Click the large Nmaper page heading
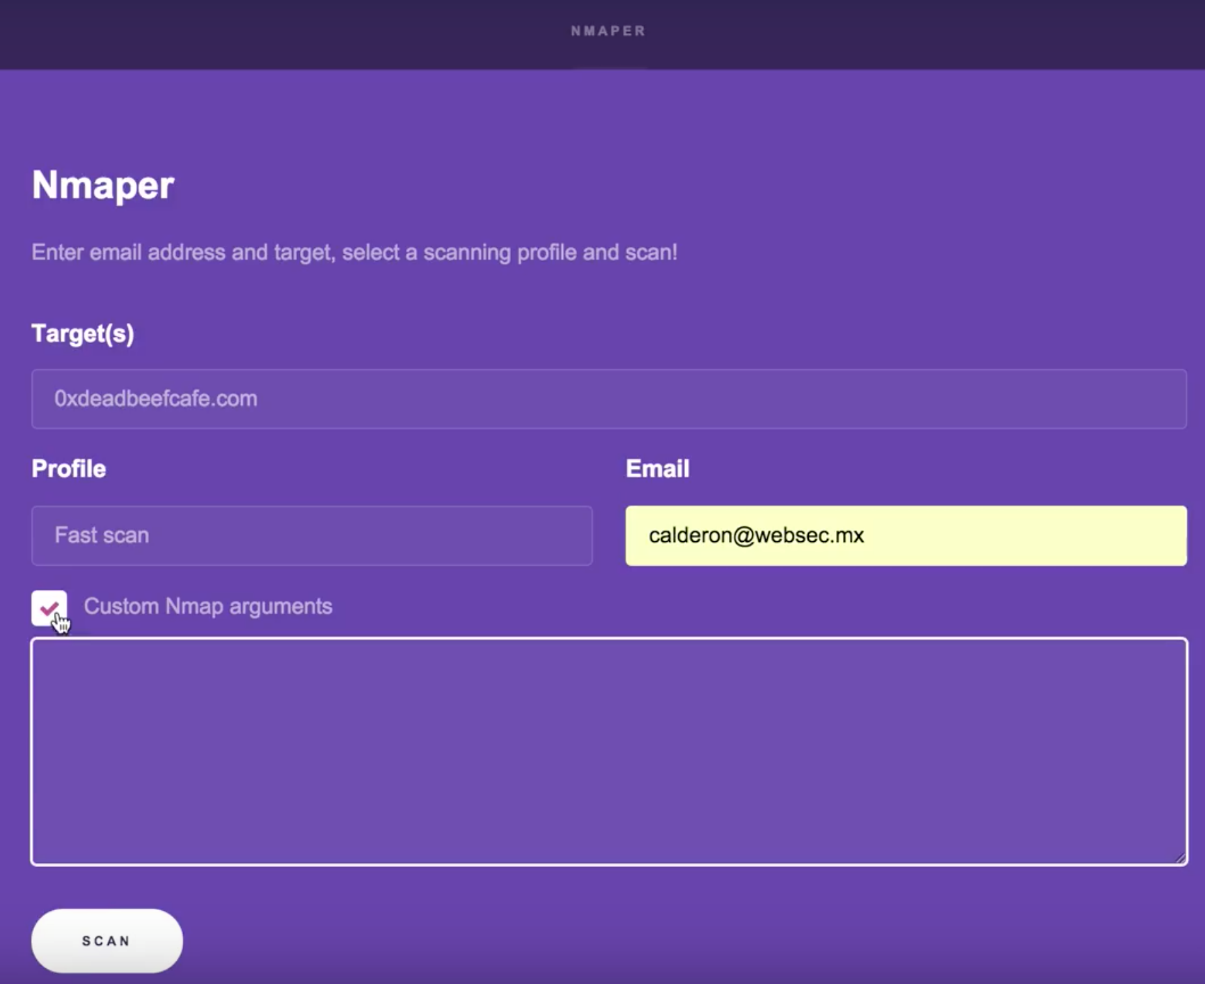This screenshot has height=984, width=1205. click(x=103, y=185)
